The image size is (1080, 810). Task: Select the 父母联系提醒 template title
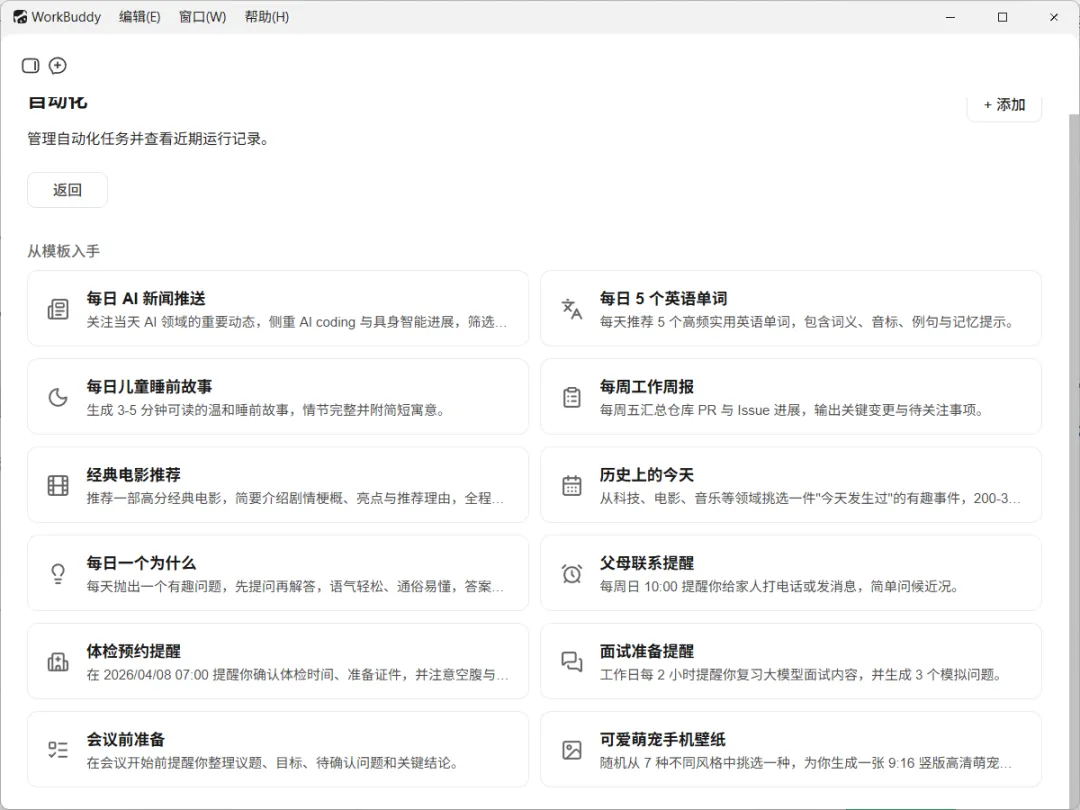click(647, 563)
